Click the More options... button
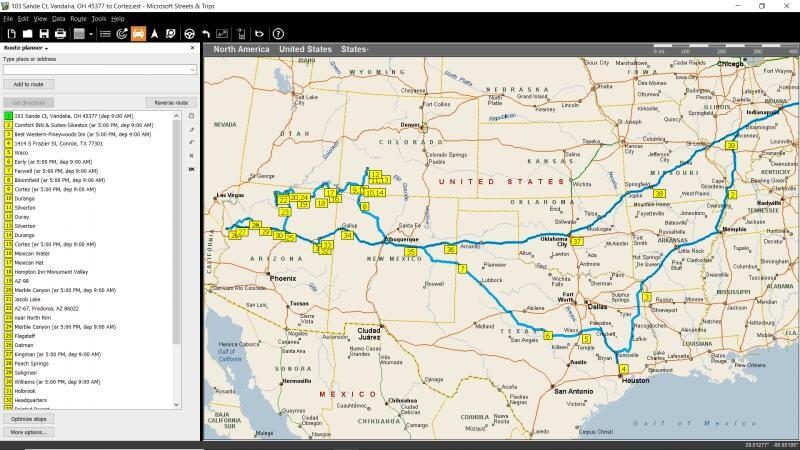800x450 pixels. (29, 432)
